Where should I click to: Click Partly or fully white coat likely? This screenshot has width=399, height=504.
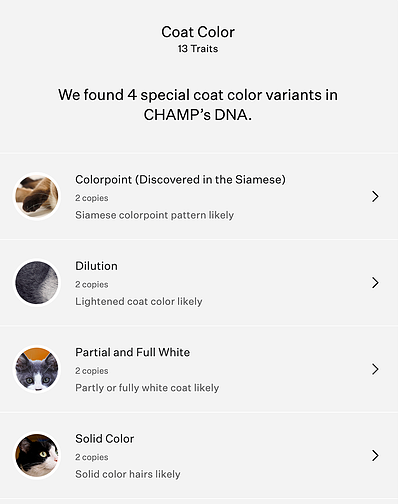[147, 388]
